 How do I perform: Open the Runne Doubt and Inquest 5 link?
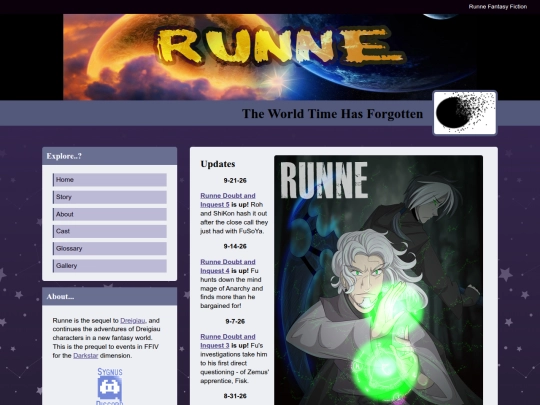pyautogui.click(x=228, y=200)
